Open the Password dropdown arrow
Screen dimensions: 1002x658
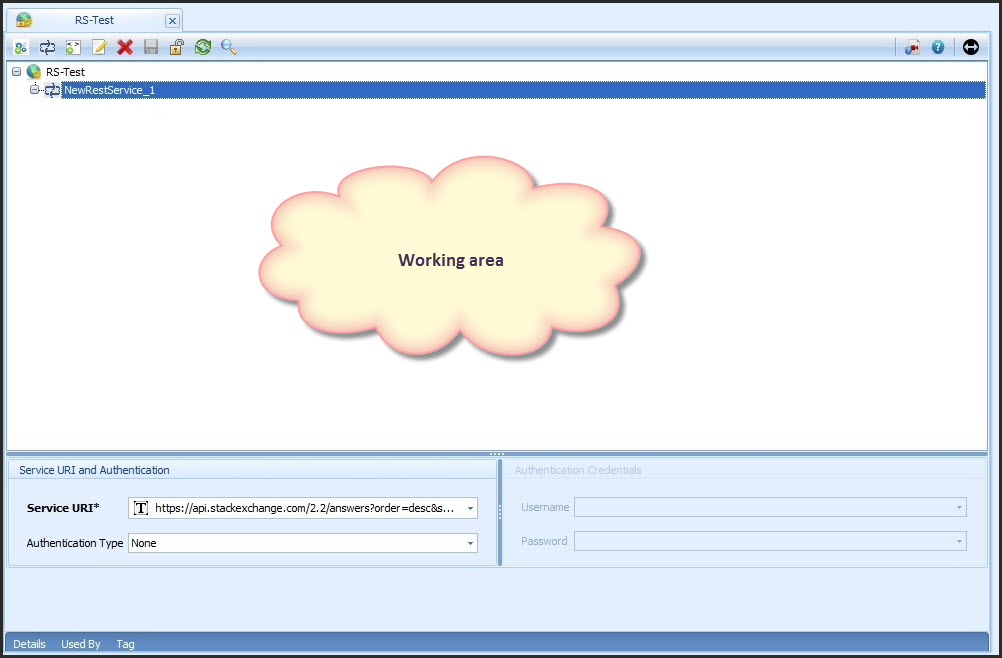point(959,541)
